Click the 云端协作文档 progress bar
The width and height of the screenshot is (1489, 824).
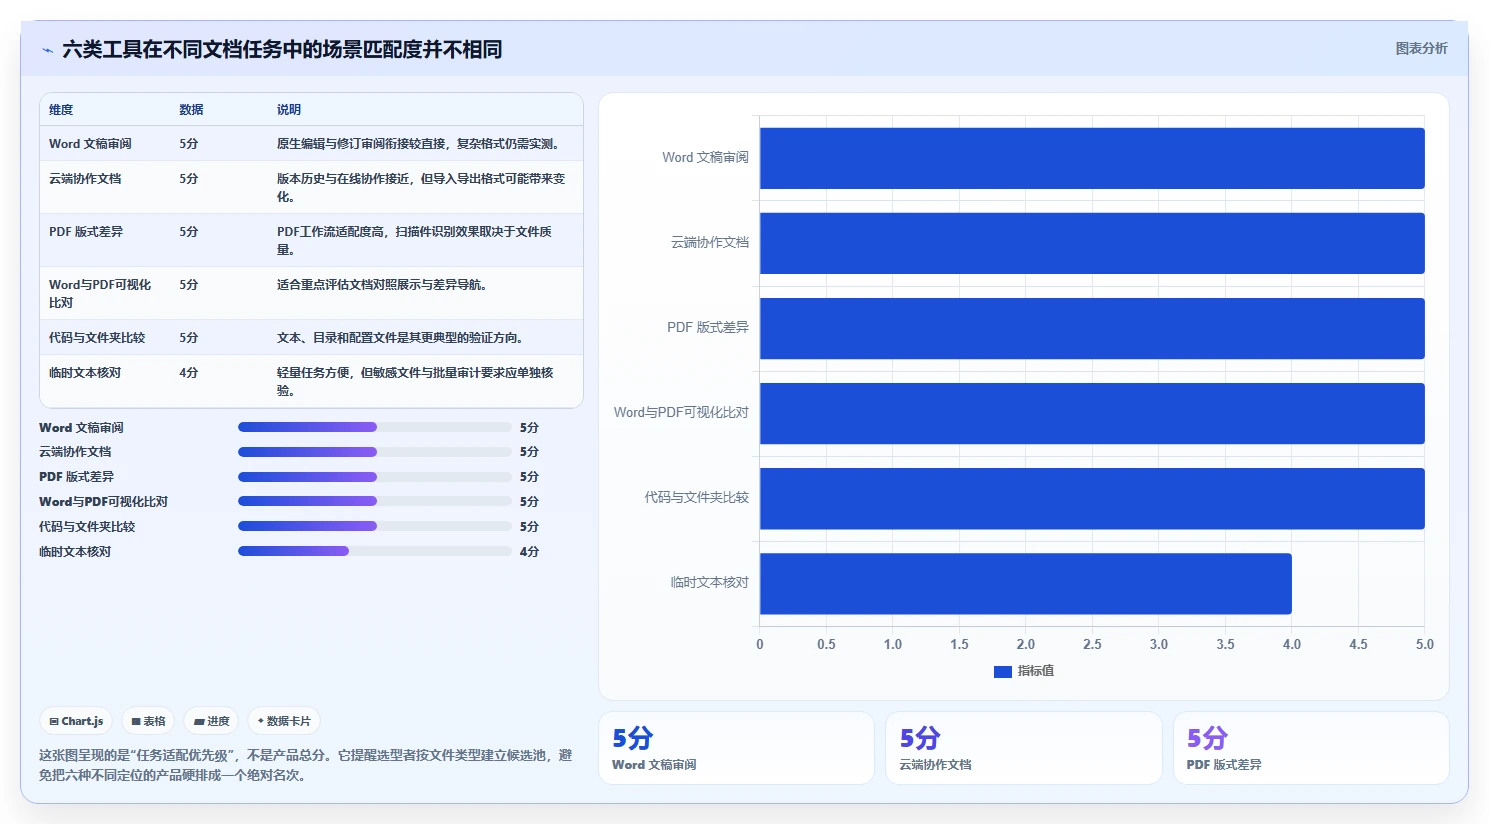pyautogui.click(x=375, y=452)
